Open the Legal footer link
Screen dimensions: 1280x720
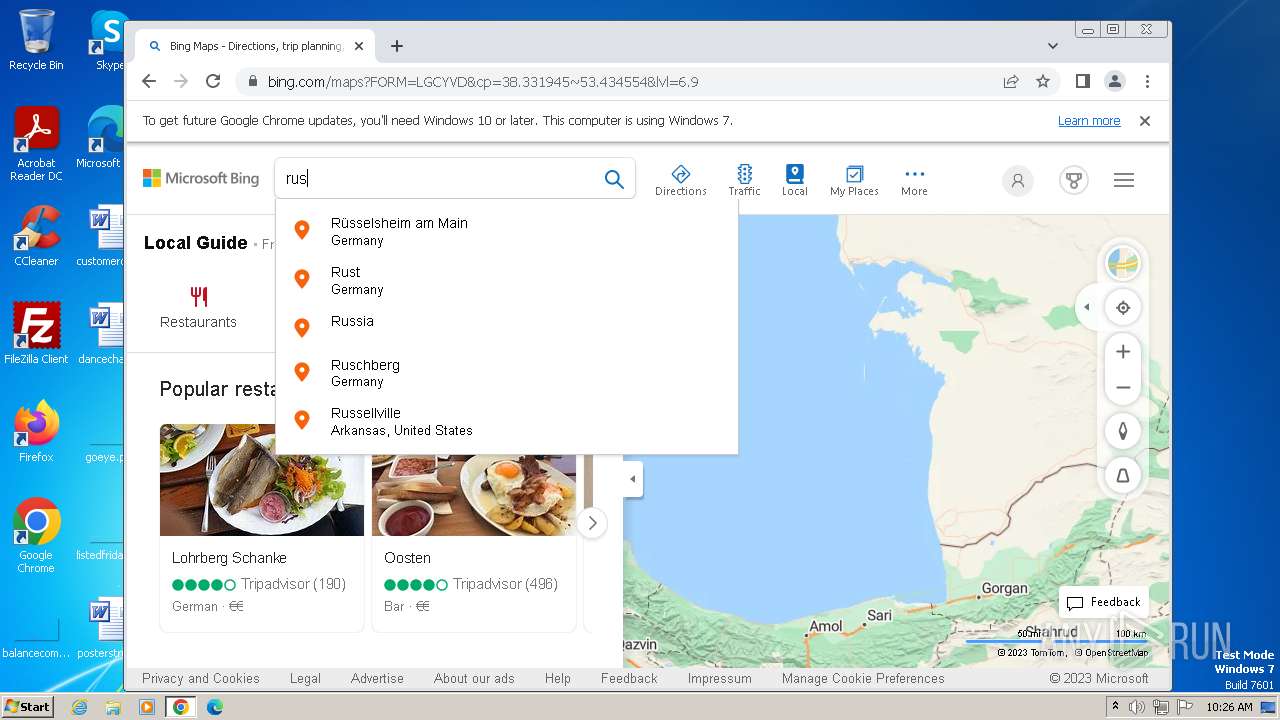pos(305,678)
